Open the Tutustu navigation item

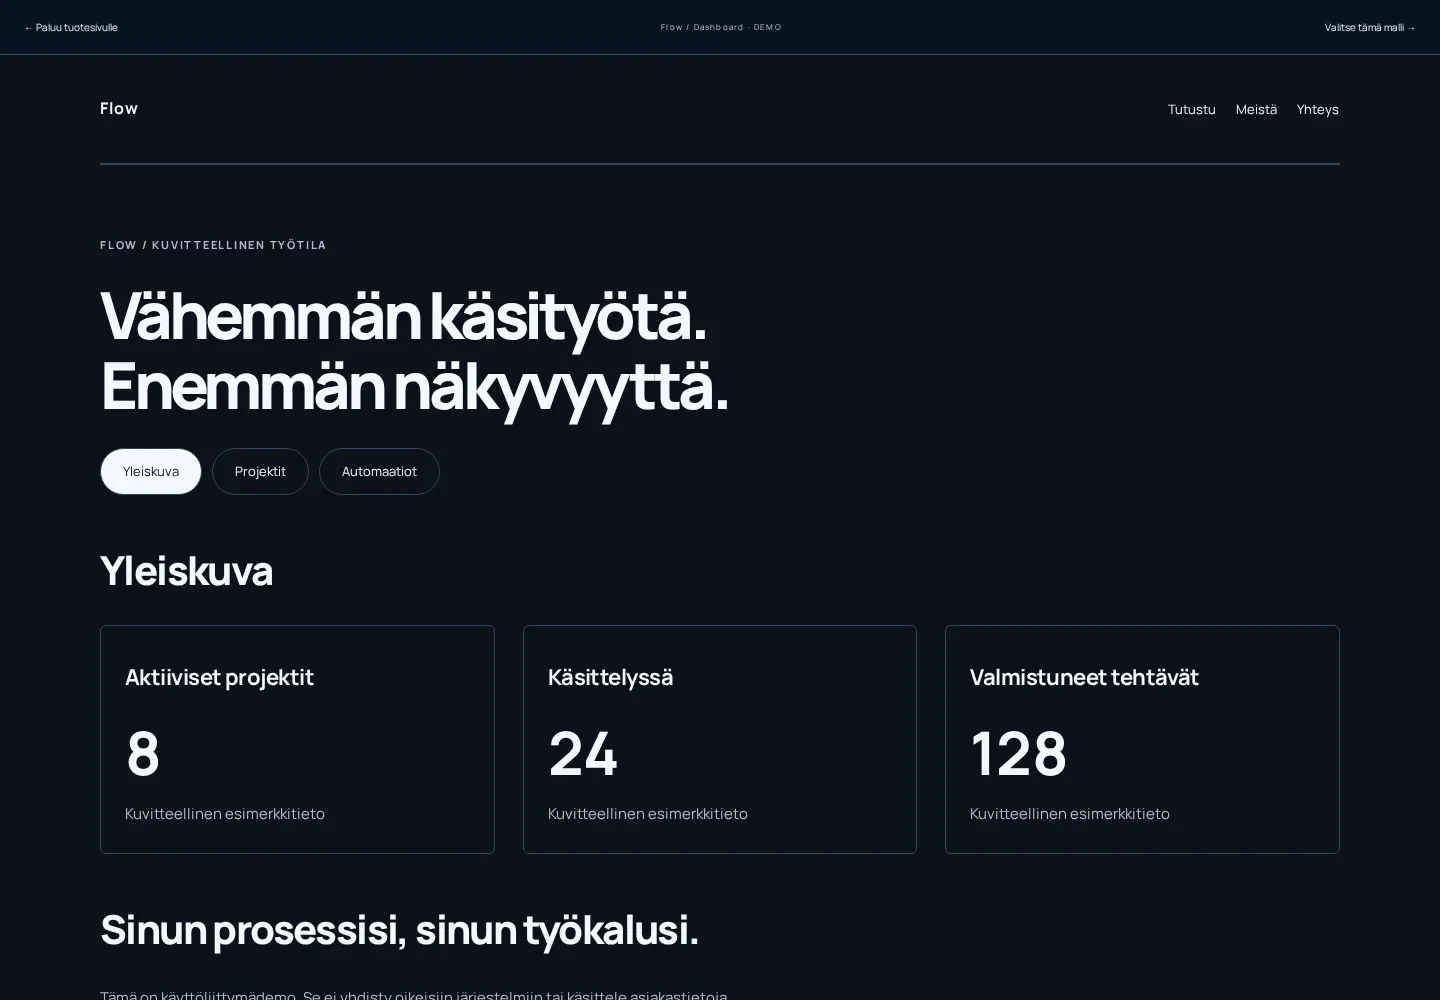click(1191, 109)
